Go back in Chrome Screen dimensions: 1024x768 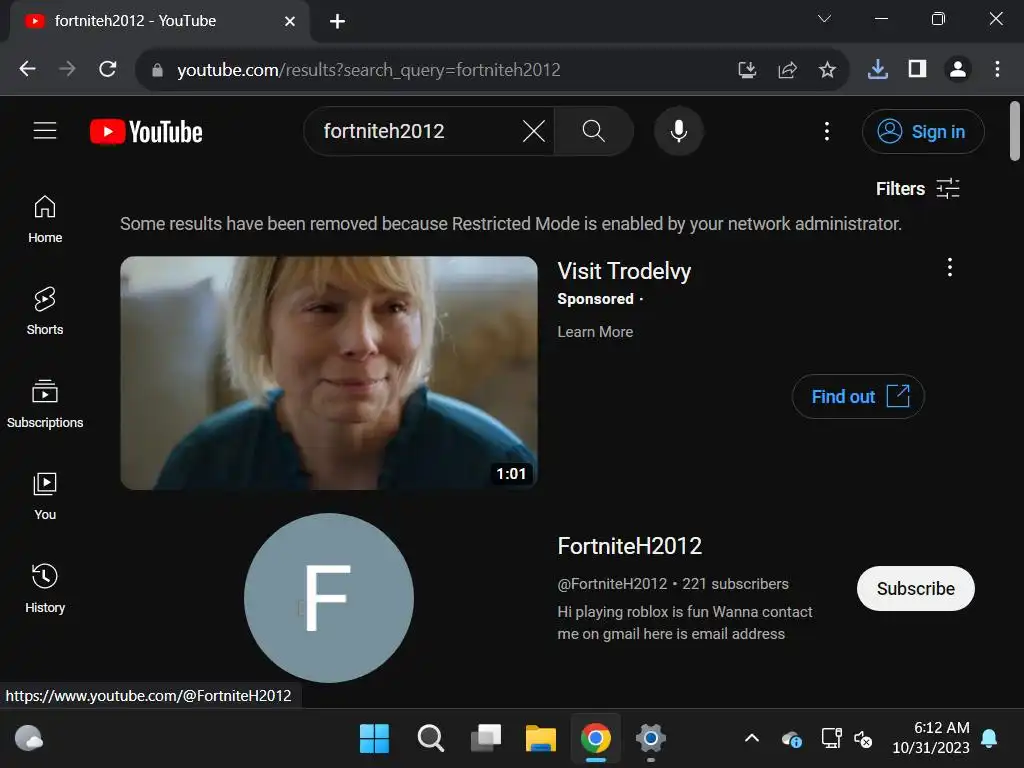27,69
